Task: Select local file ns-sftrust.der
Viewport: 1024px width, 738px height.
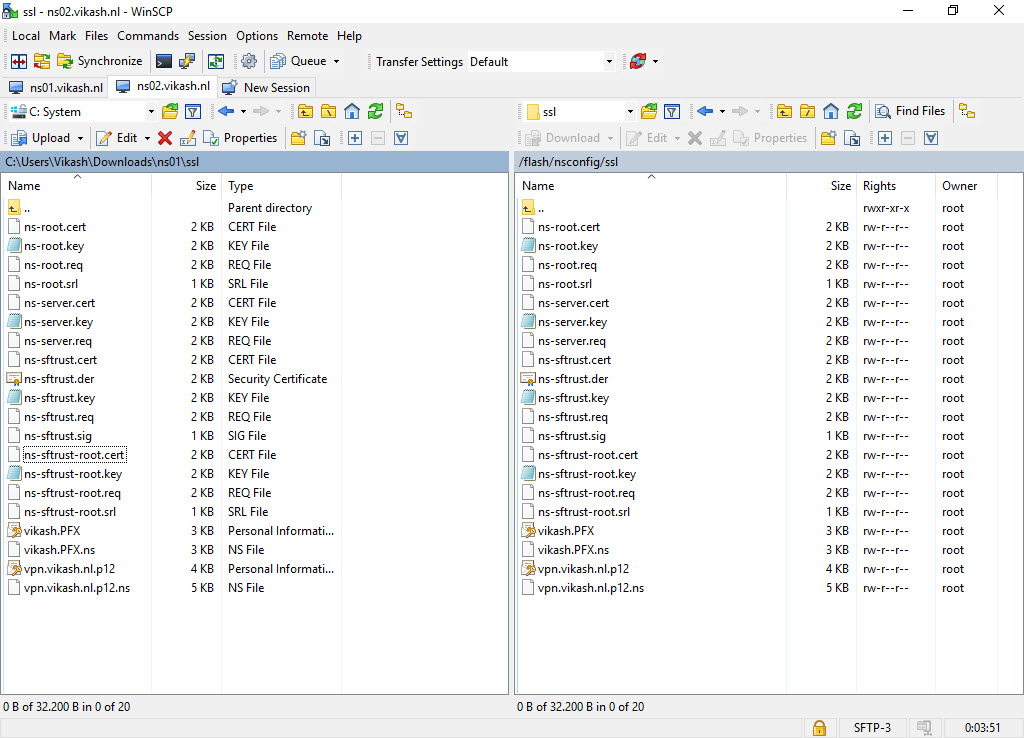Action: [x=59, y=379]
